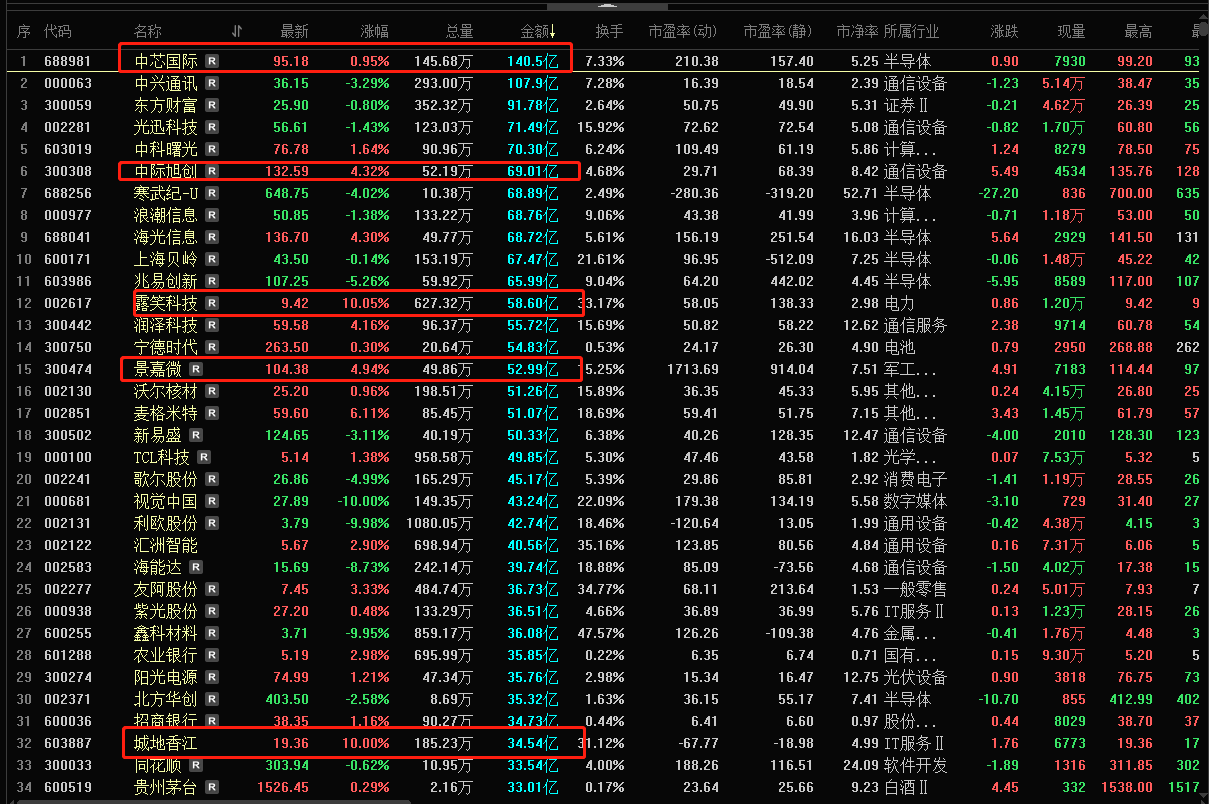This screenshot has width=1209, height=804.
Task: Click the R badge for 海光信息
Action: [212, 237]
